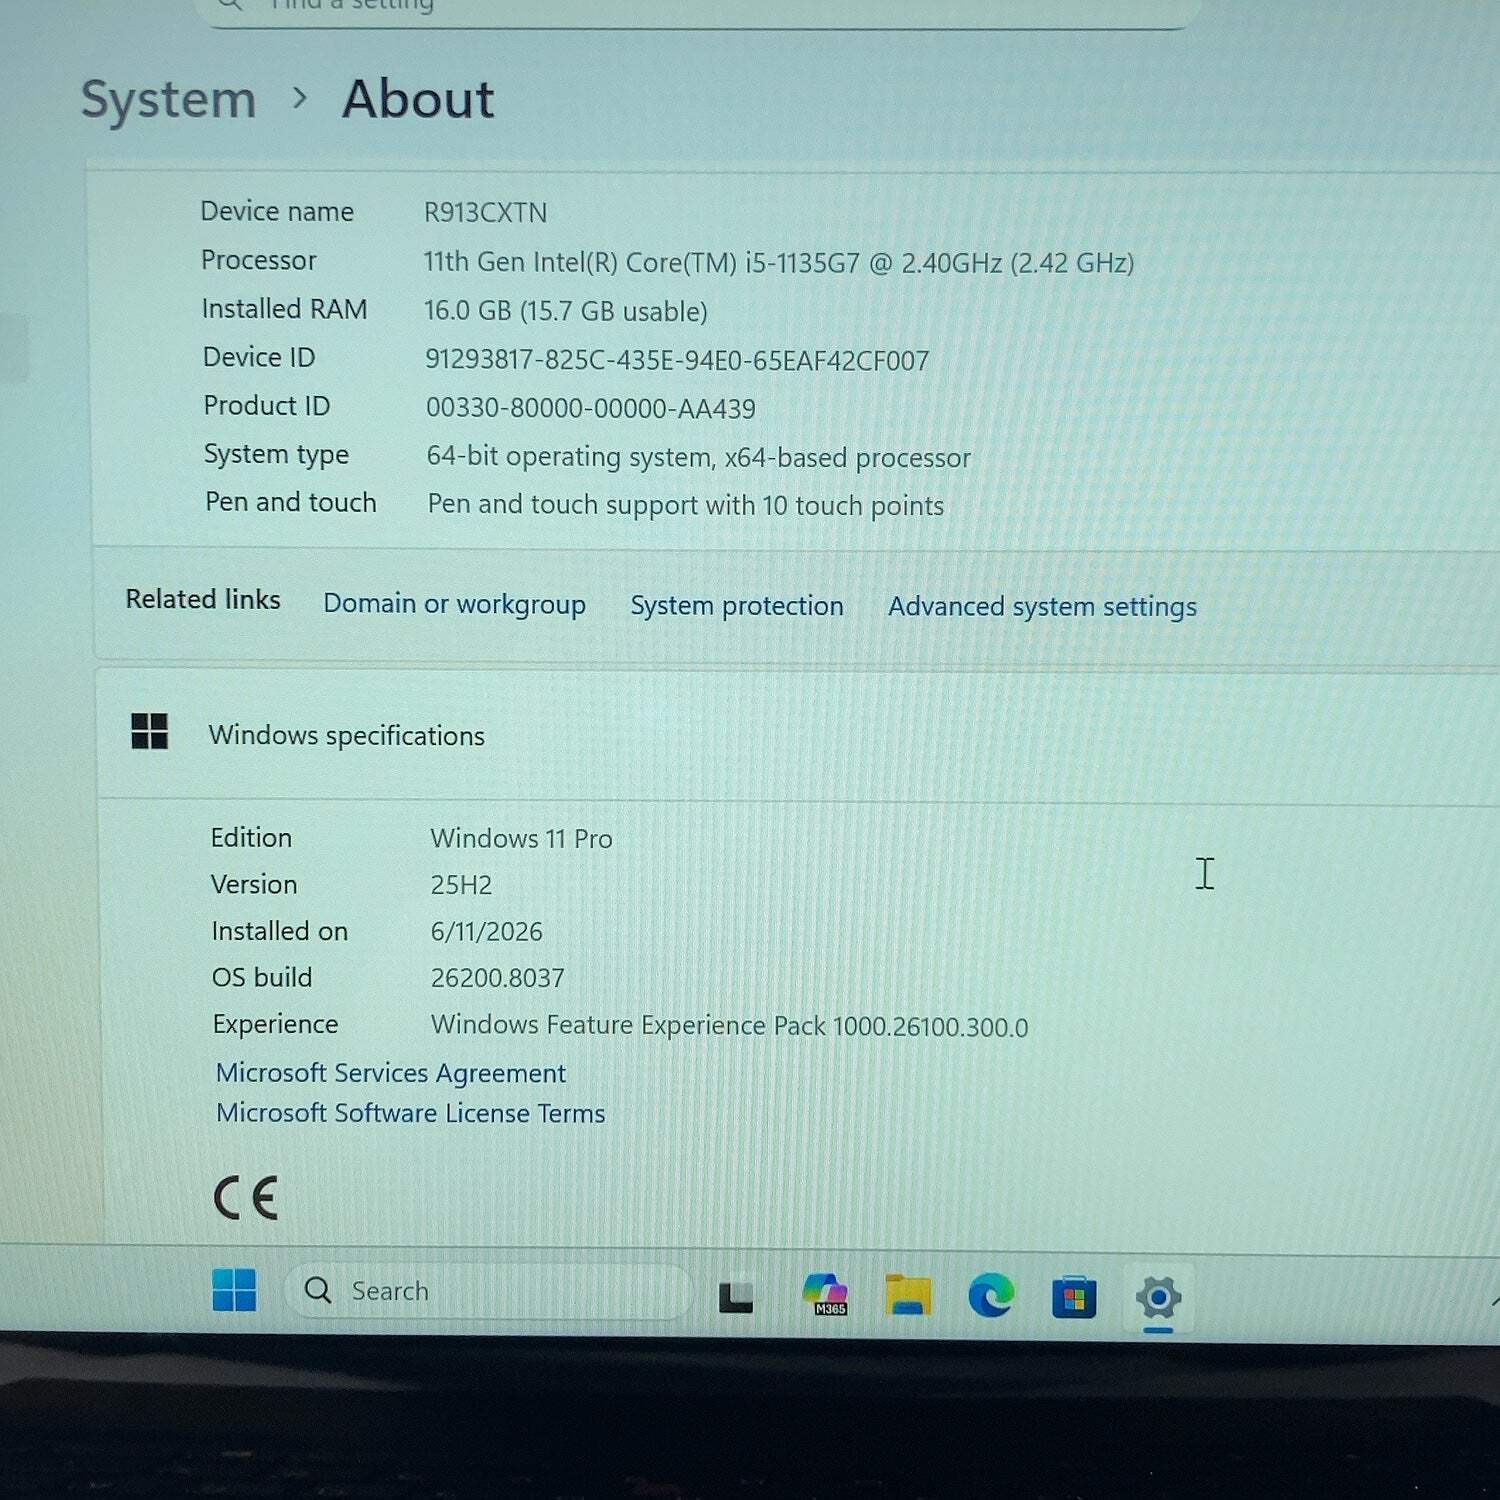Click the Processor label
1500x1500 pixels.
(x=259, y=260)
